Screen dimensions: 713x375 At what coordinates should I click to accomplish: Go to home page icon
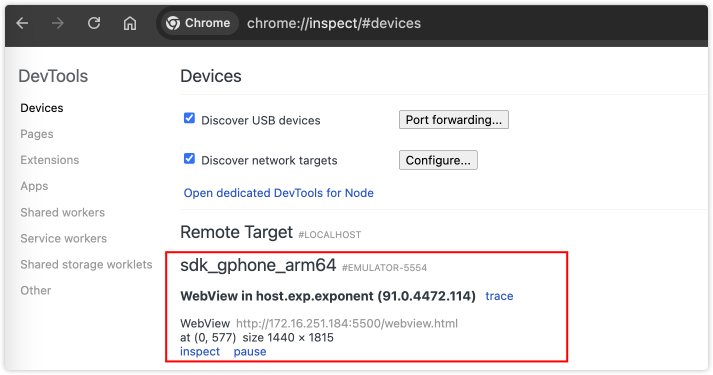[130, 23]
